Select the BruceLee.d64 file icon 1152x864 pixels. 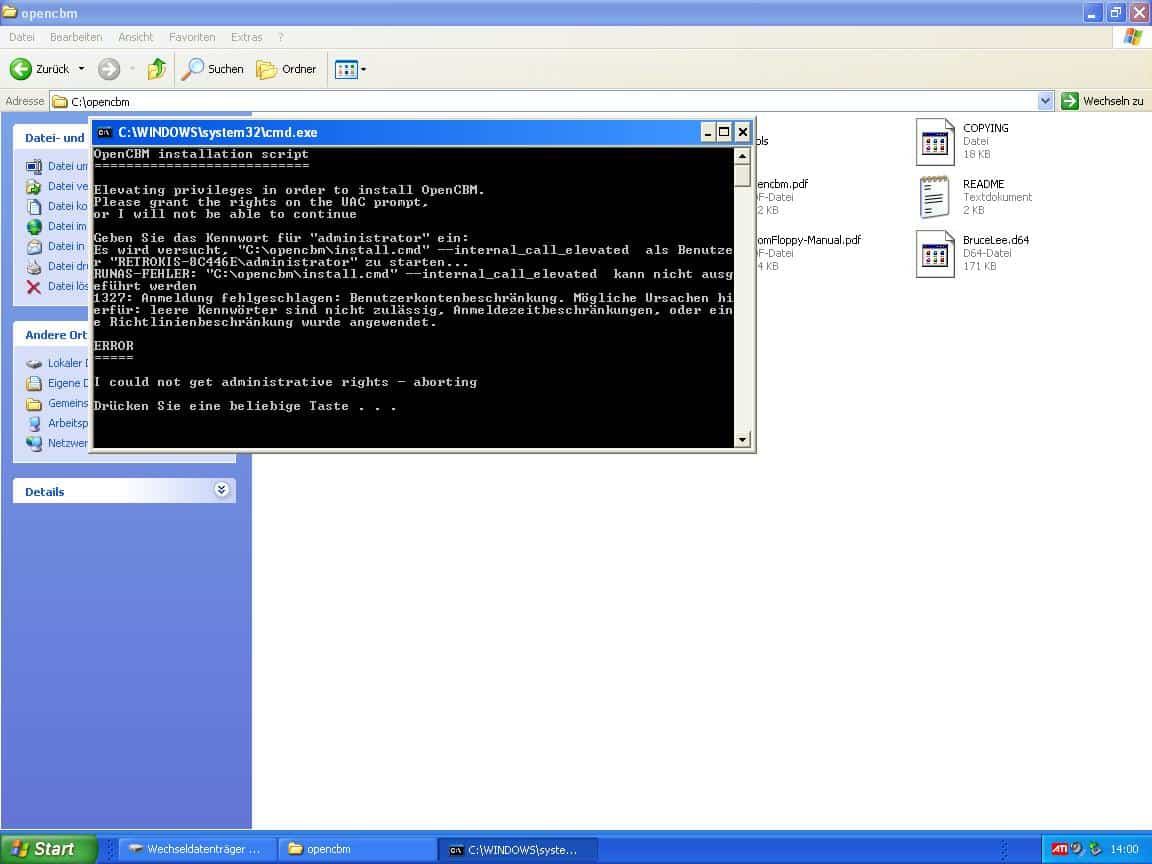935,253
